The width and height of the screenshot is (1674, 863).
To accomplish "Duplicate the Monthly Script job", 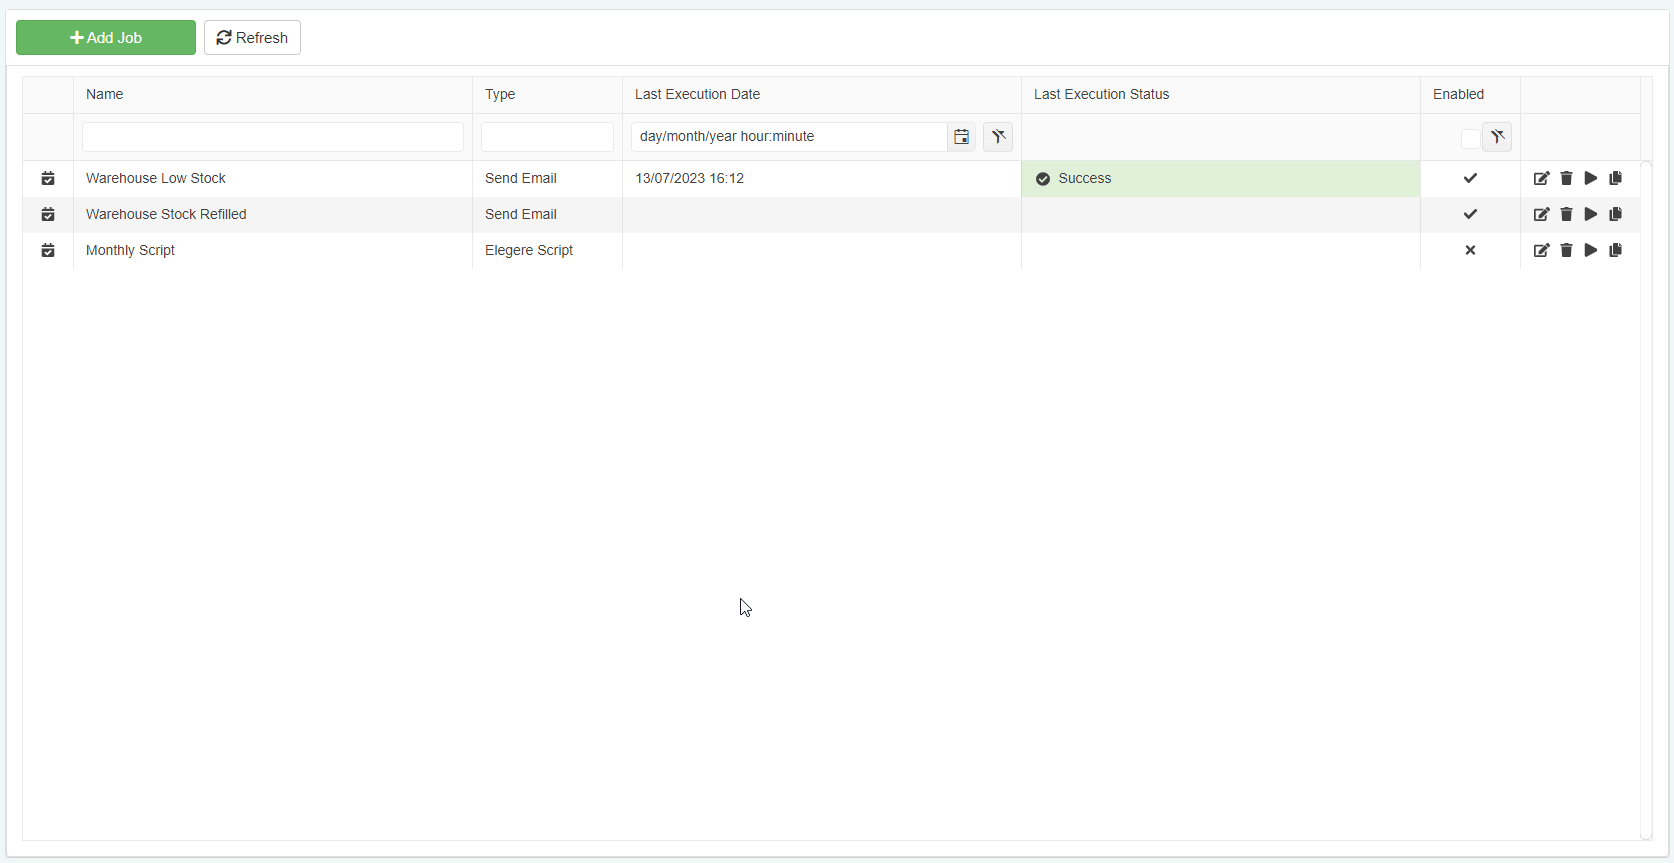I will [1616, 251].
